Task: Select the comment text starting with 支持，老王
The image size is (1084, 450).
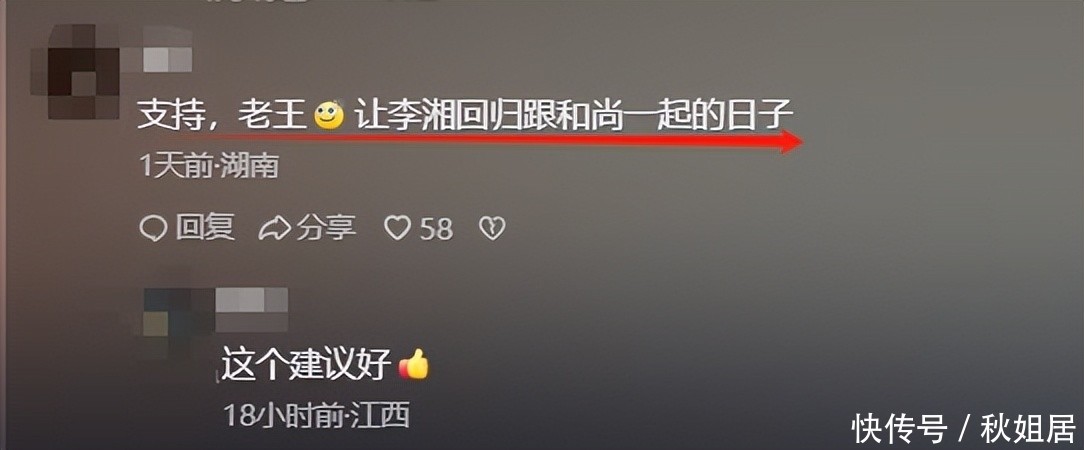Action: click(x=464, y=115)
